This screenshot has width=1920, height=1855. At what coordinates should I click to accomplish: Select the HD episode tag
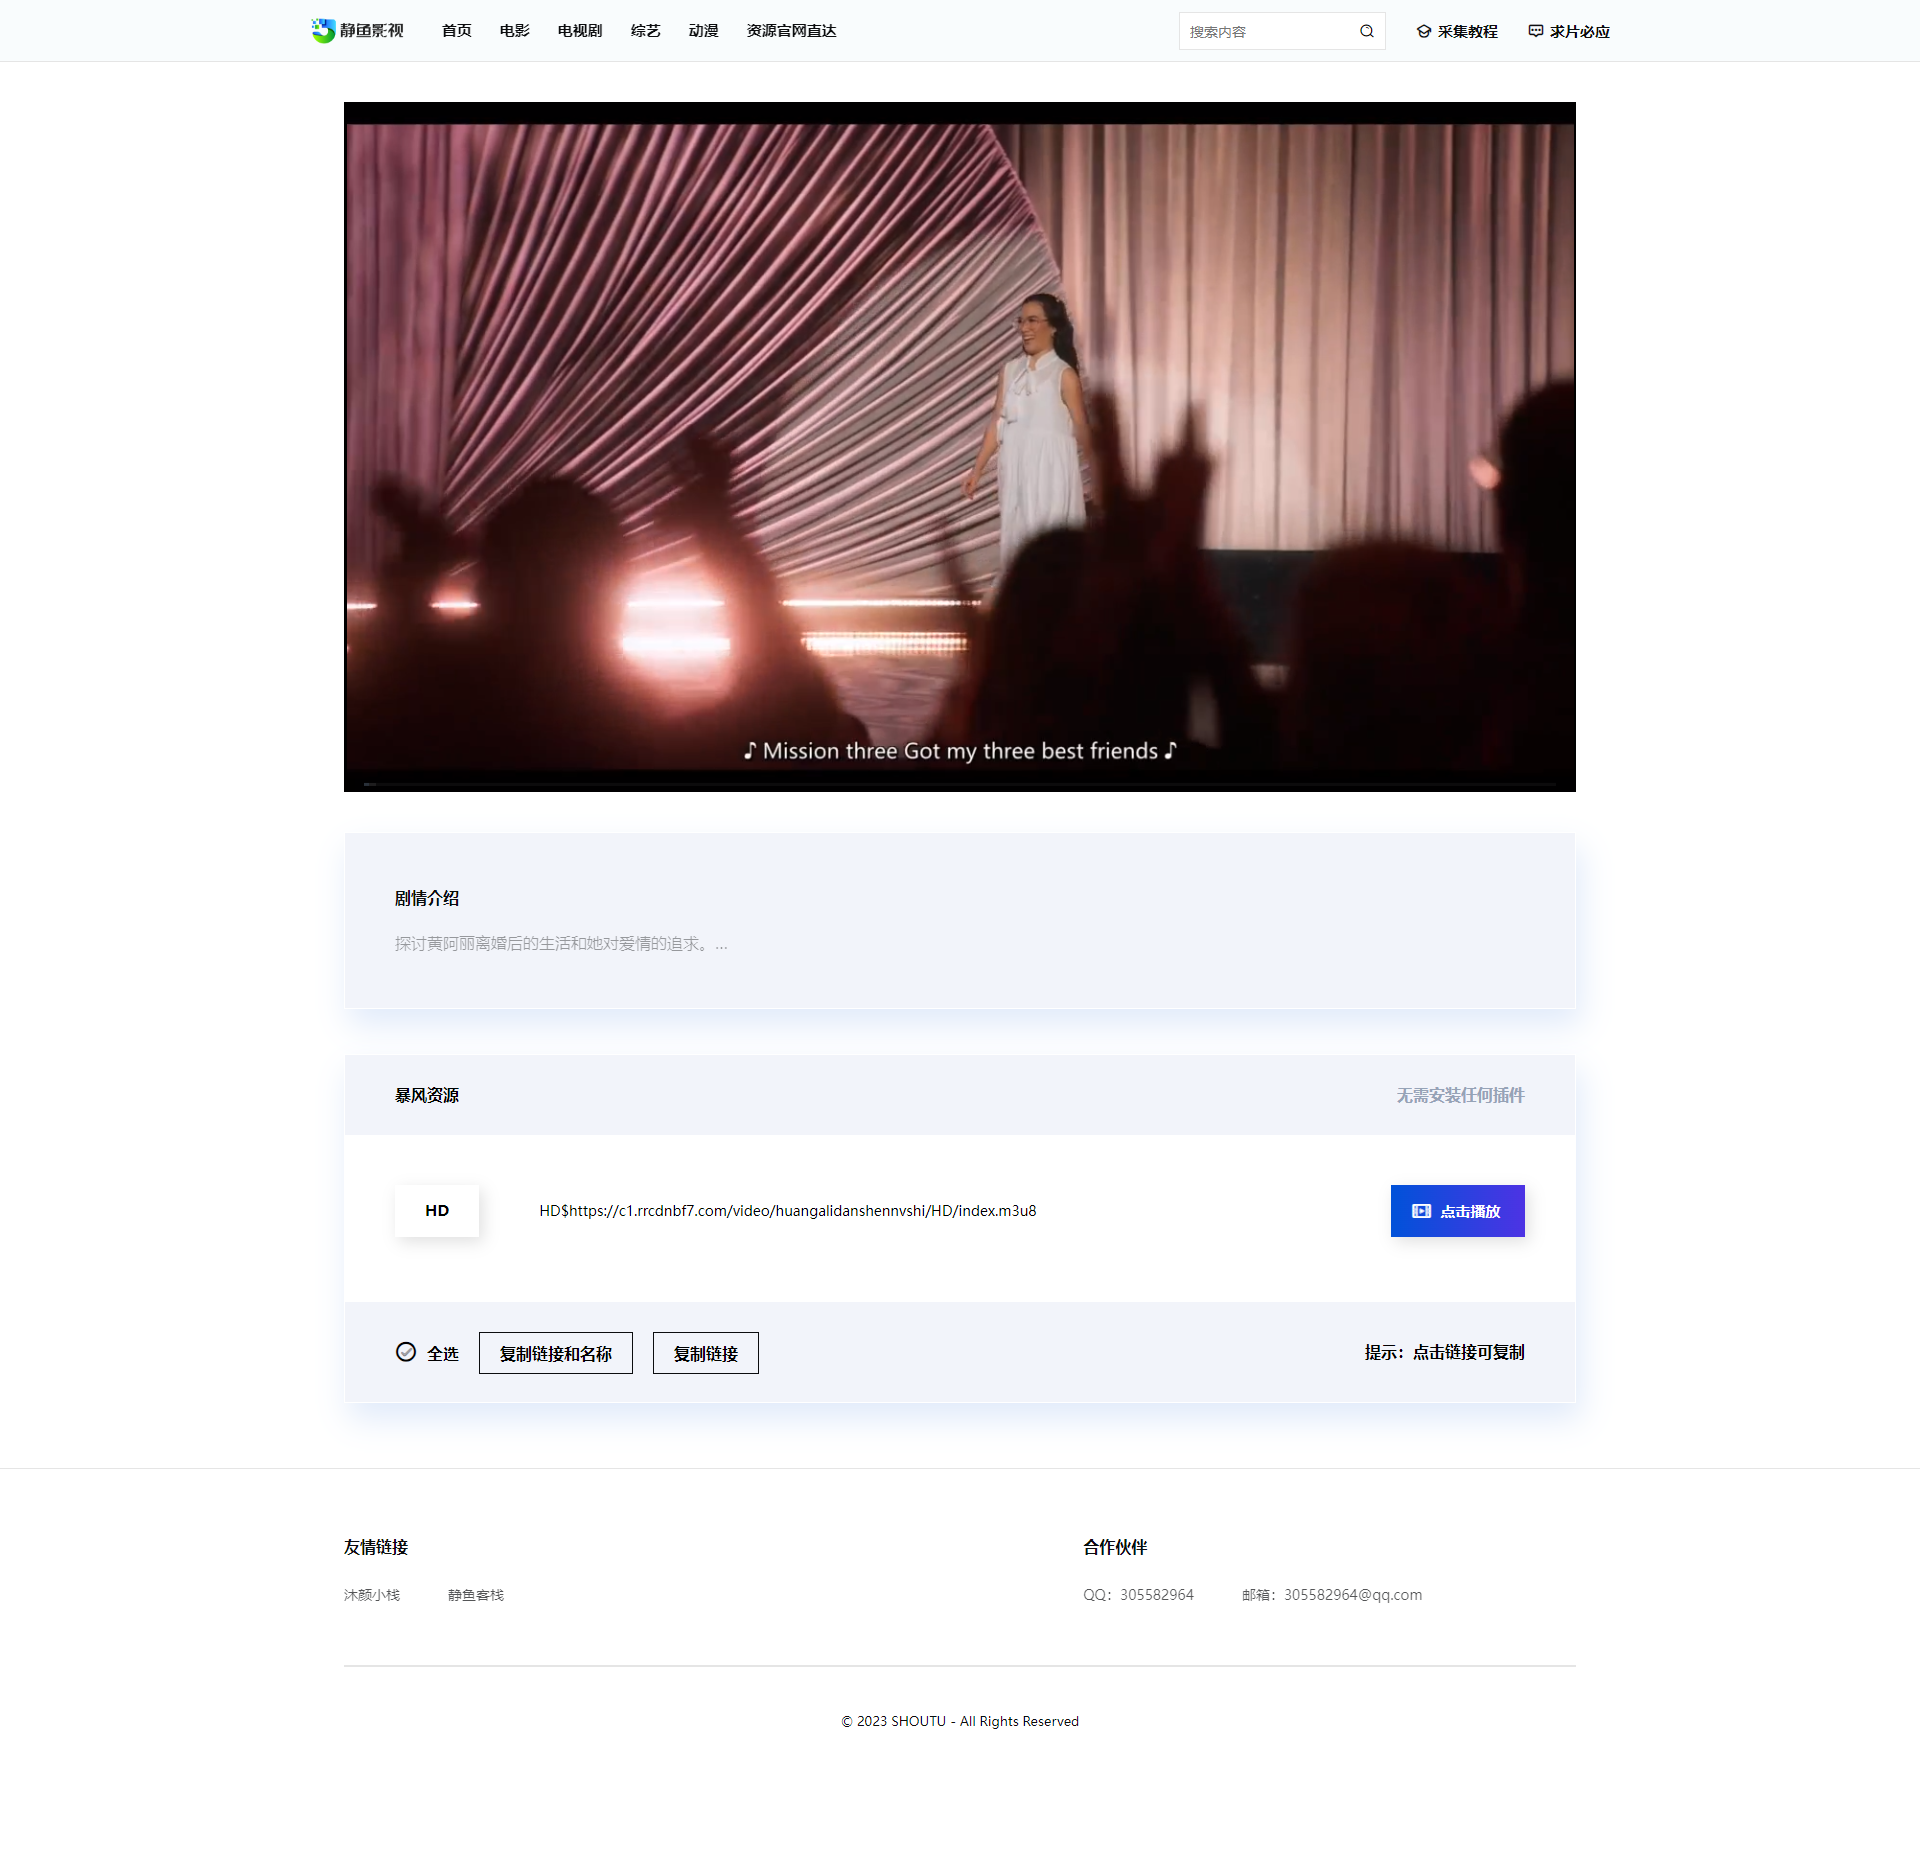coord(437,1211)
